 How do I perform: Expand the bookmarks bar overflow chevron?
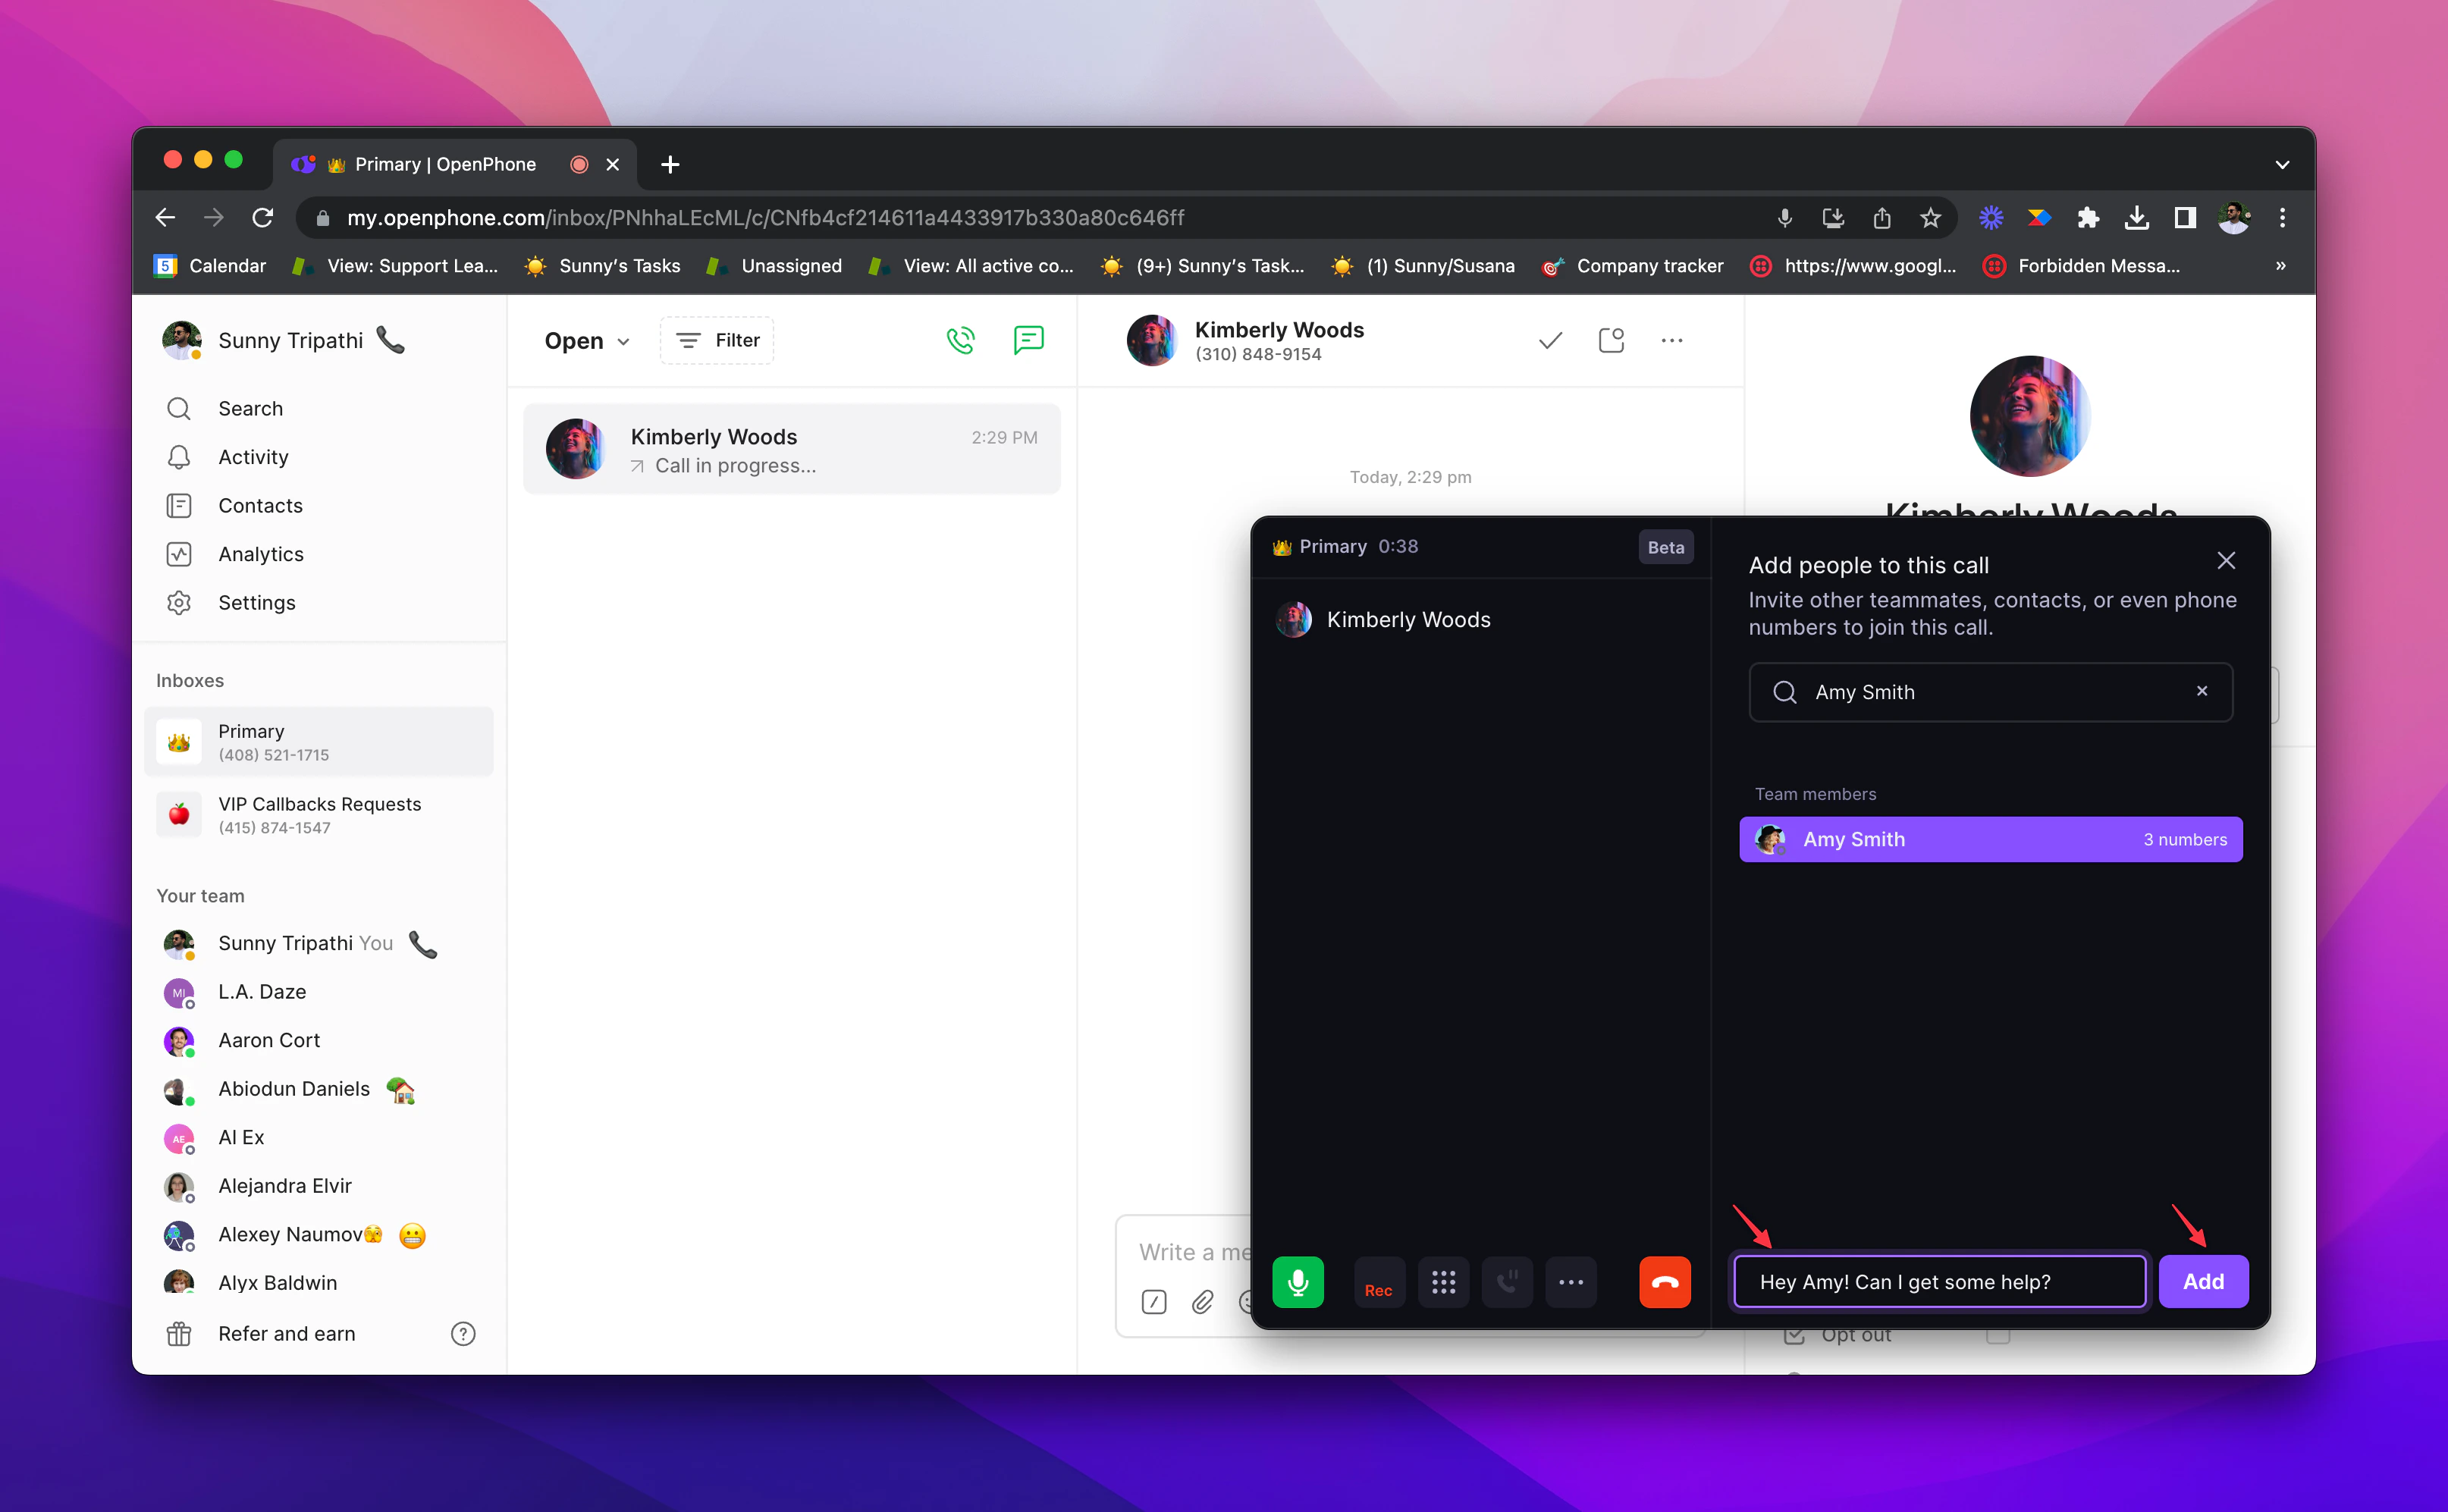(x=2280, y=265)
